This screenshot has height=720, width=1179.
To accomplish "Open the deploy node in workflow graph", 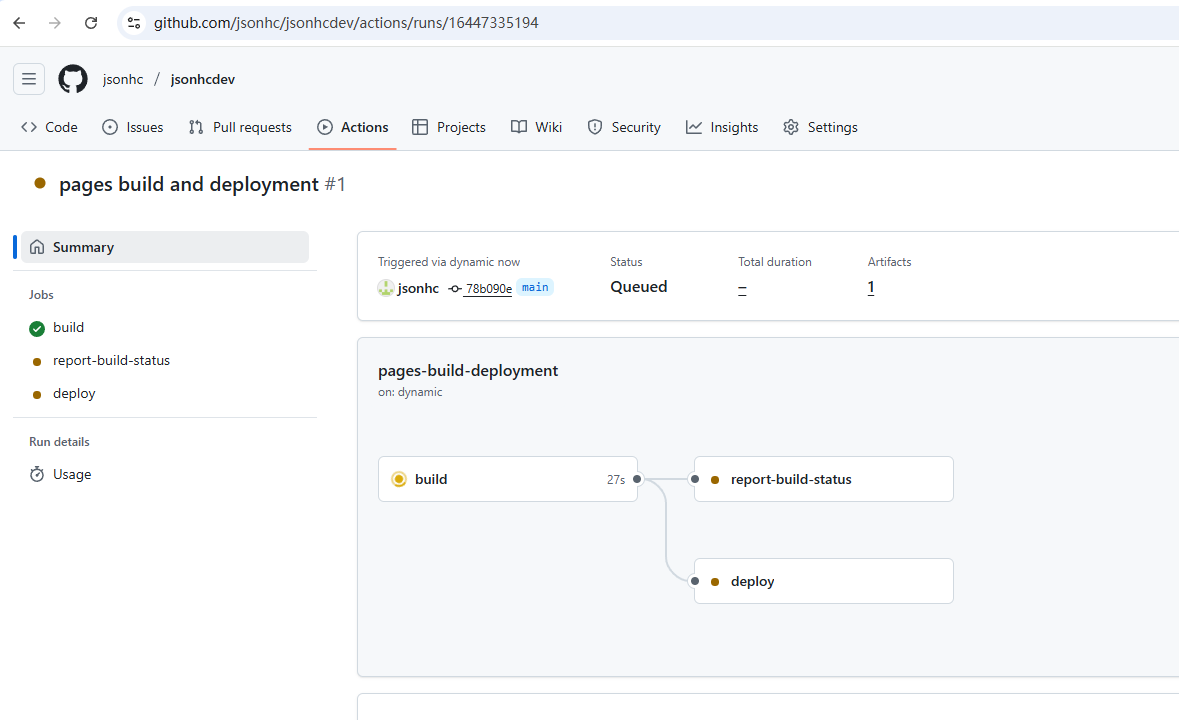I will coord(823,581).
